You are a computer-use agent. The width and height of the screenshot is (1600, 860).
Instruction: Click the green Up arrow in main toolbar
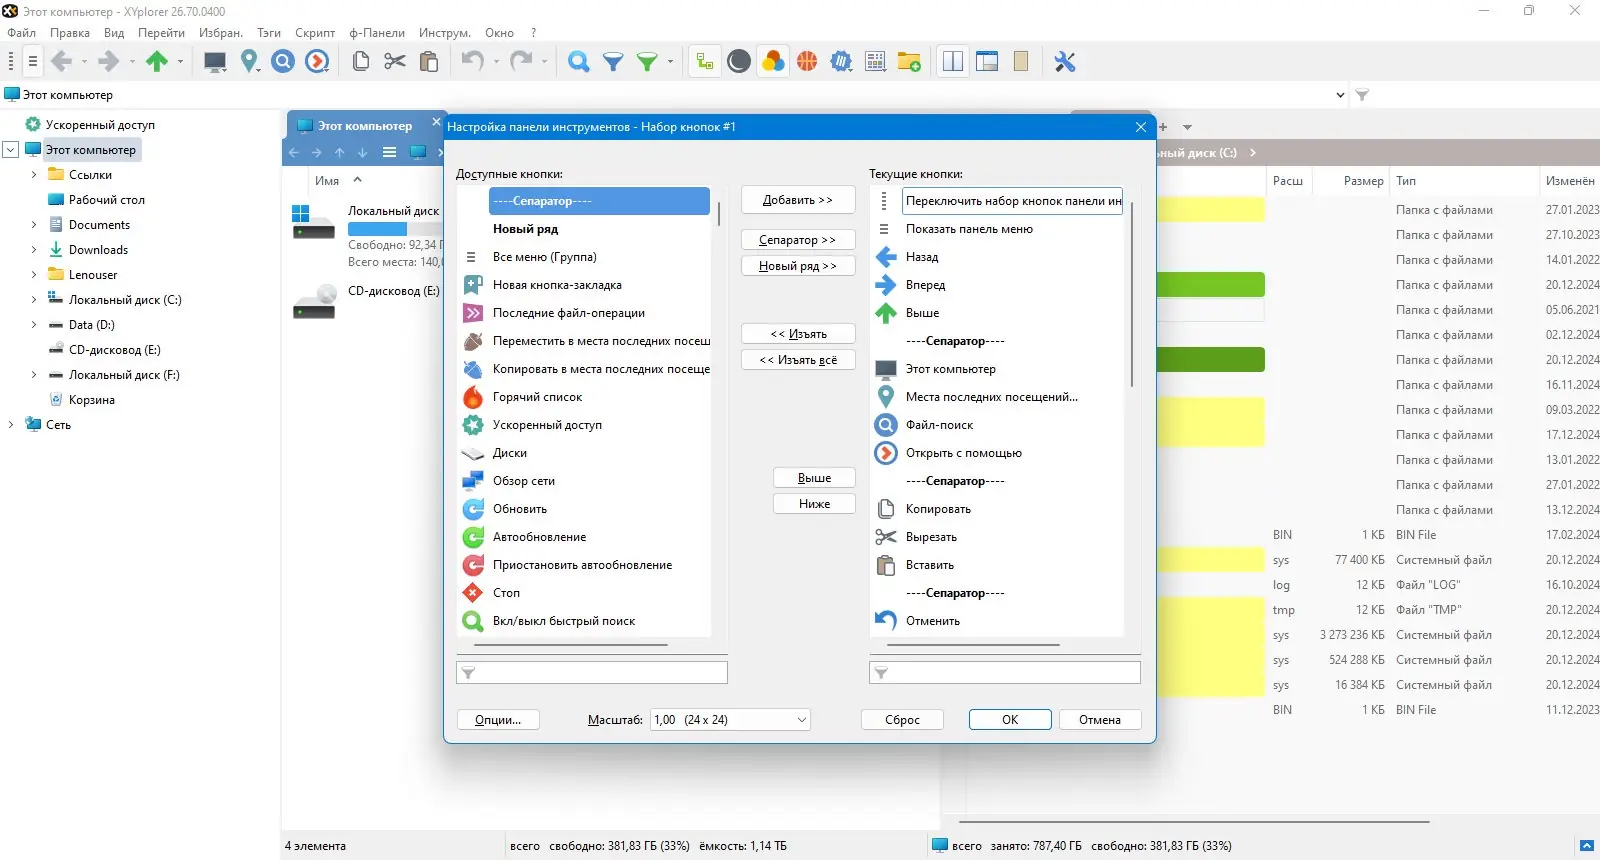click(x=157, y=62)
